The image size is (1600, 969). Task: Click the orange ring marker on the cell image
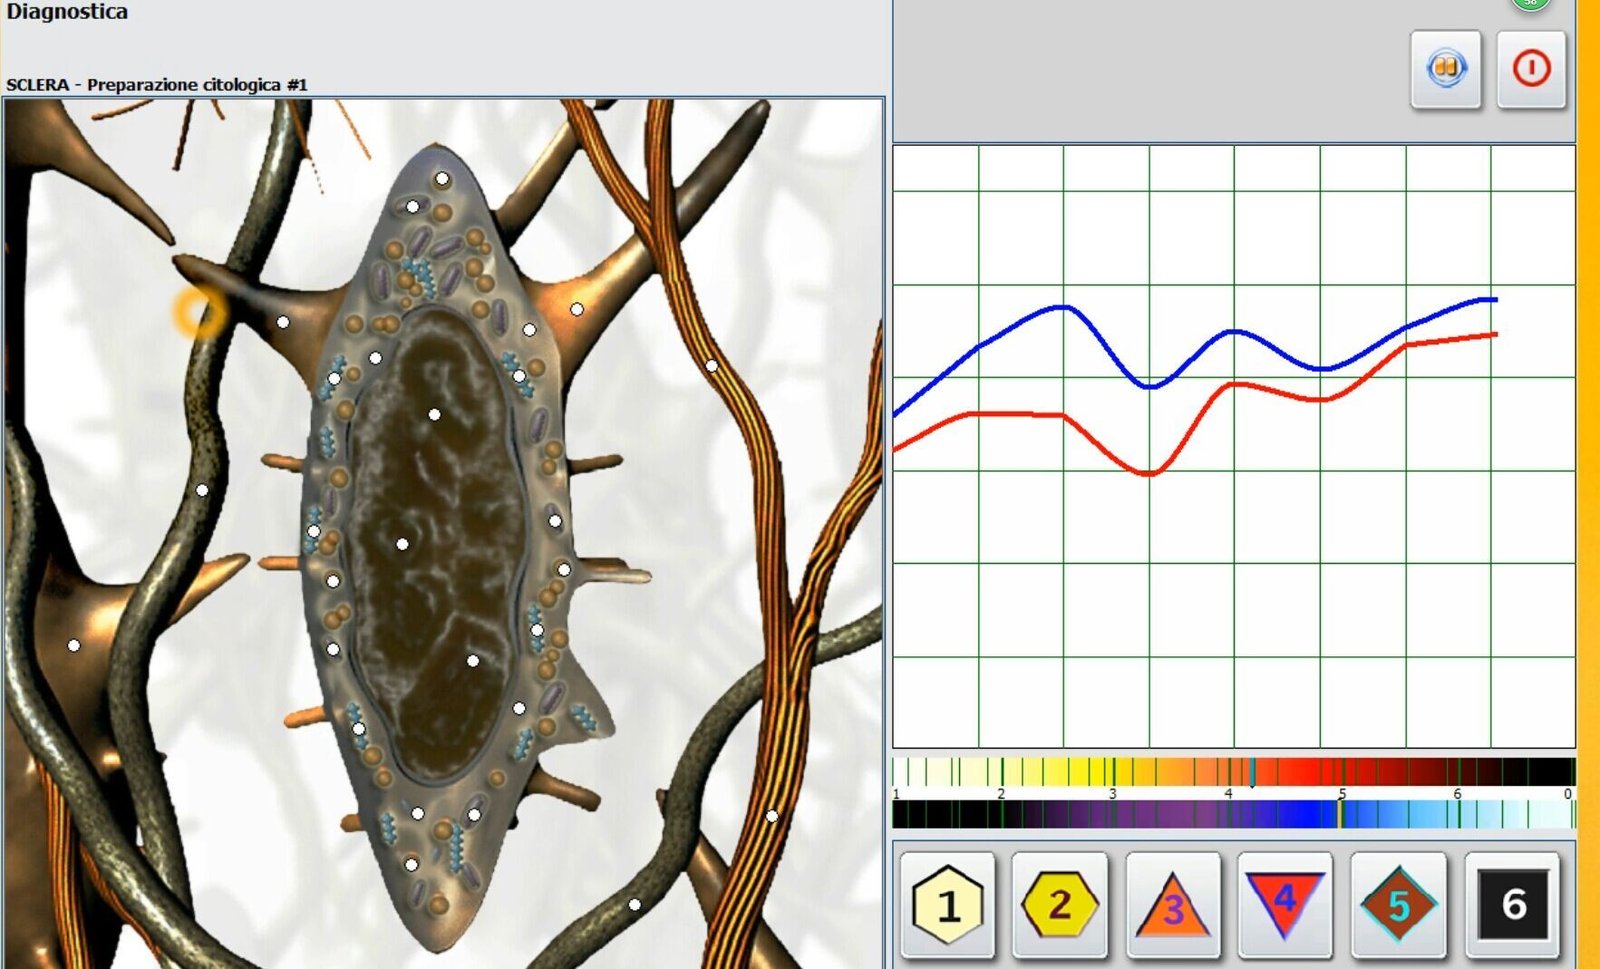point(200,312)
